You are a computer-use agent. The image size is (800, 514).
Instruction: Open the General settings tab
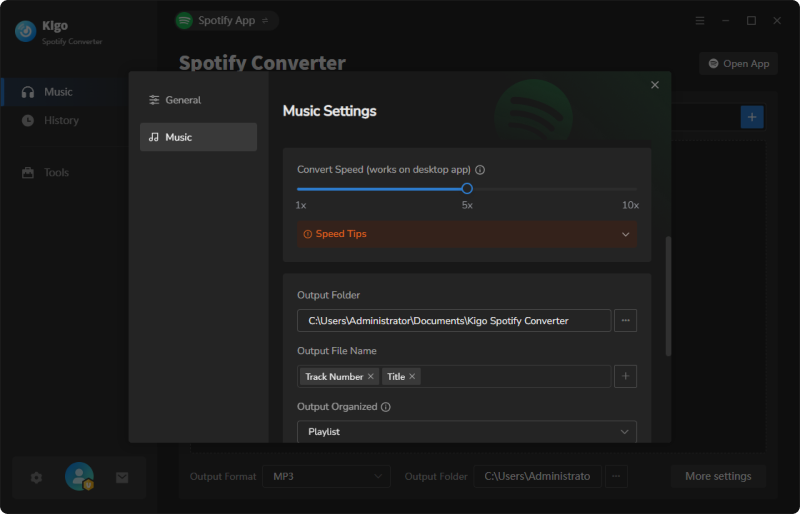[x=198, y=100]
